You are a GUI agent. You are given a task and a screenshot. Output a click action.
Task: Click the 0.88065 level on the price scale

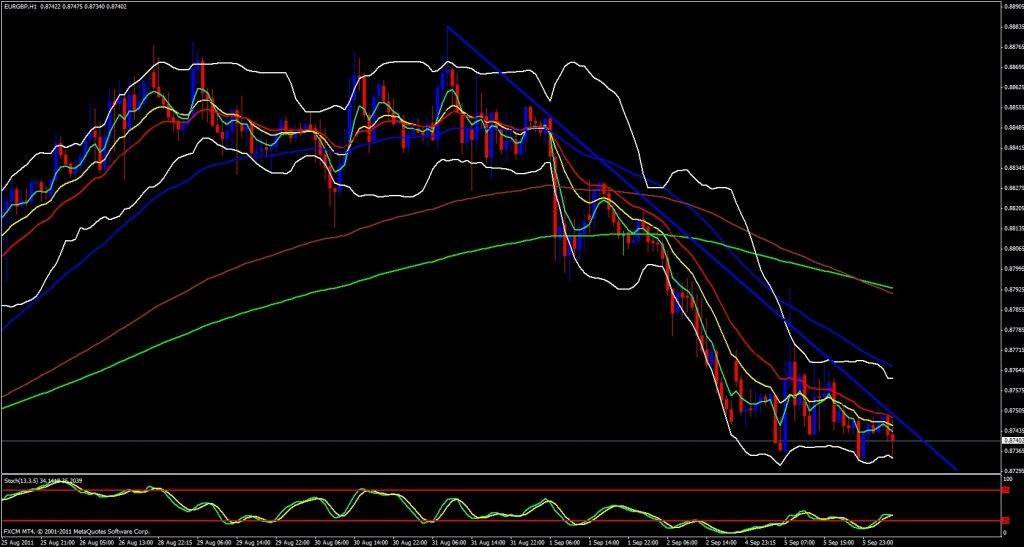click(1012, 248)
